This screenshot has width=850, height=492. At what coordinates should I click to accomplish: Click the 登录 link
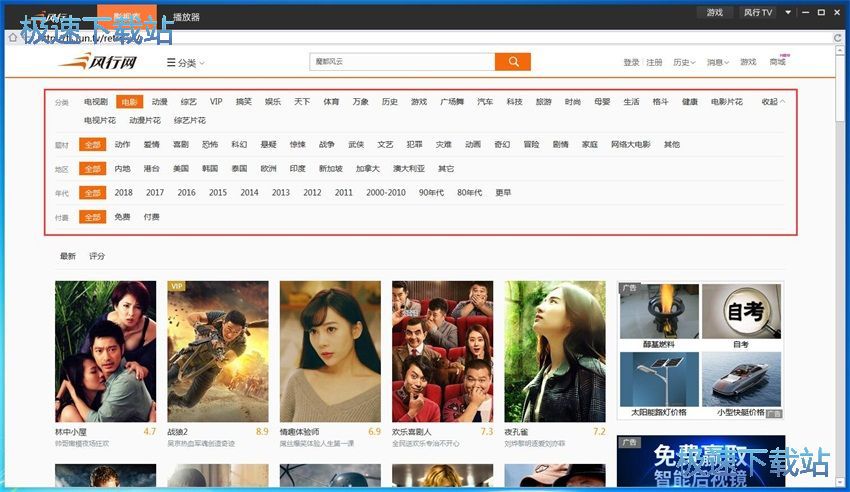[631, 62]
